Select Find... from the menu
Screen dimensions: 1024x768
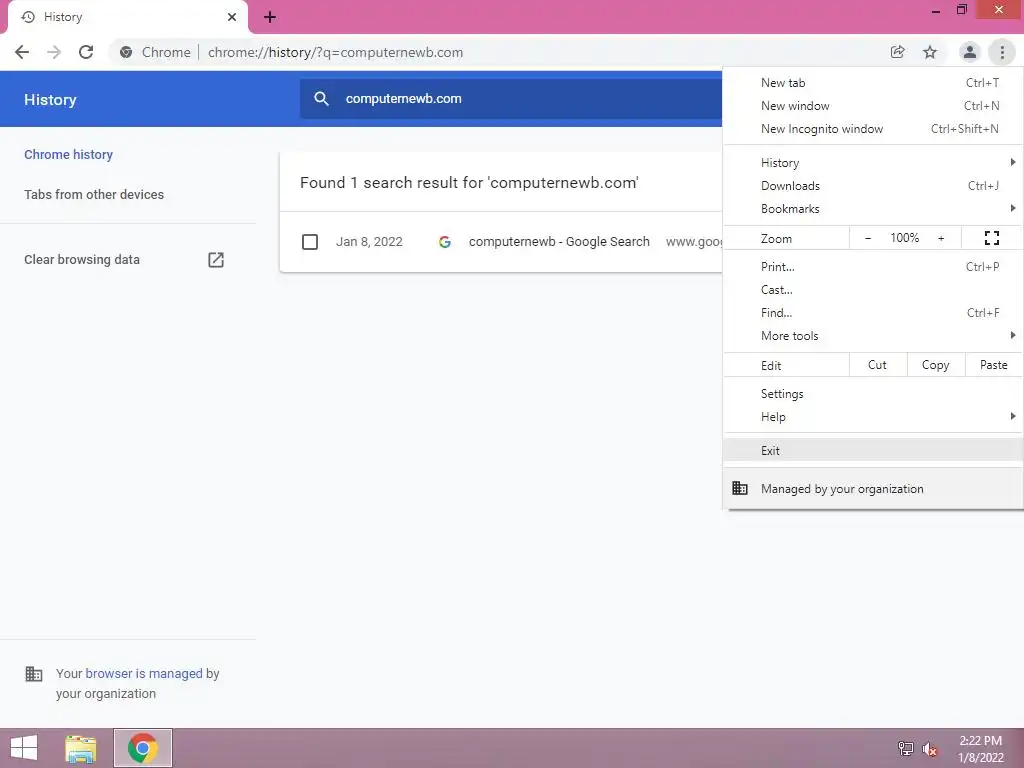click(873, 313)
